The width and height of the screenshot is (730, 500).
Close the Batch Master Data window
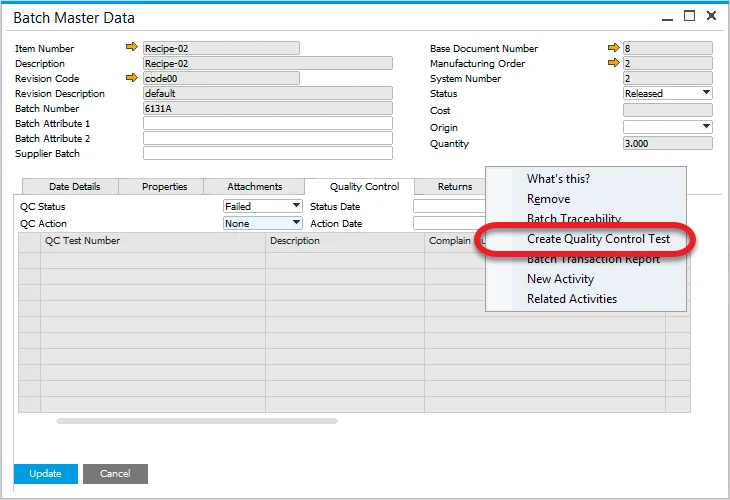[711, 16]
